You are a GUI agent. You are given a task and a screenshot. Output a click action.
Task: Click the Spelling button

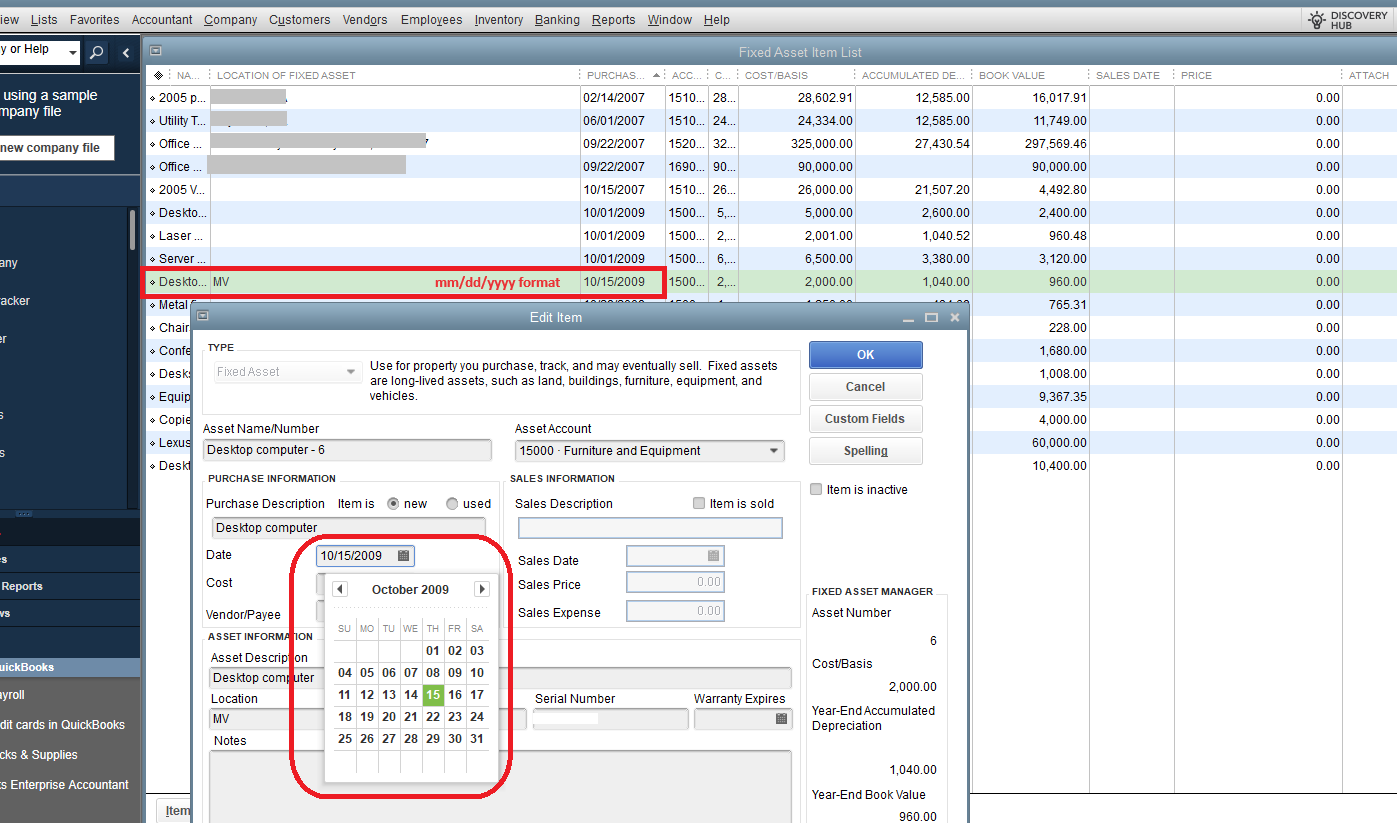(x=866, y=451)
